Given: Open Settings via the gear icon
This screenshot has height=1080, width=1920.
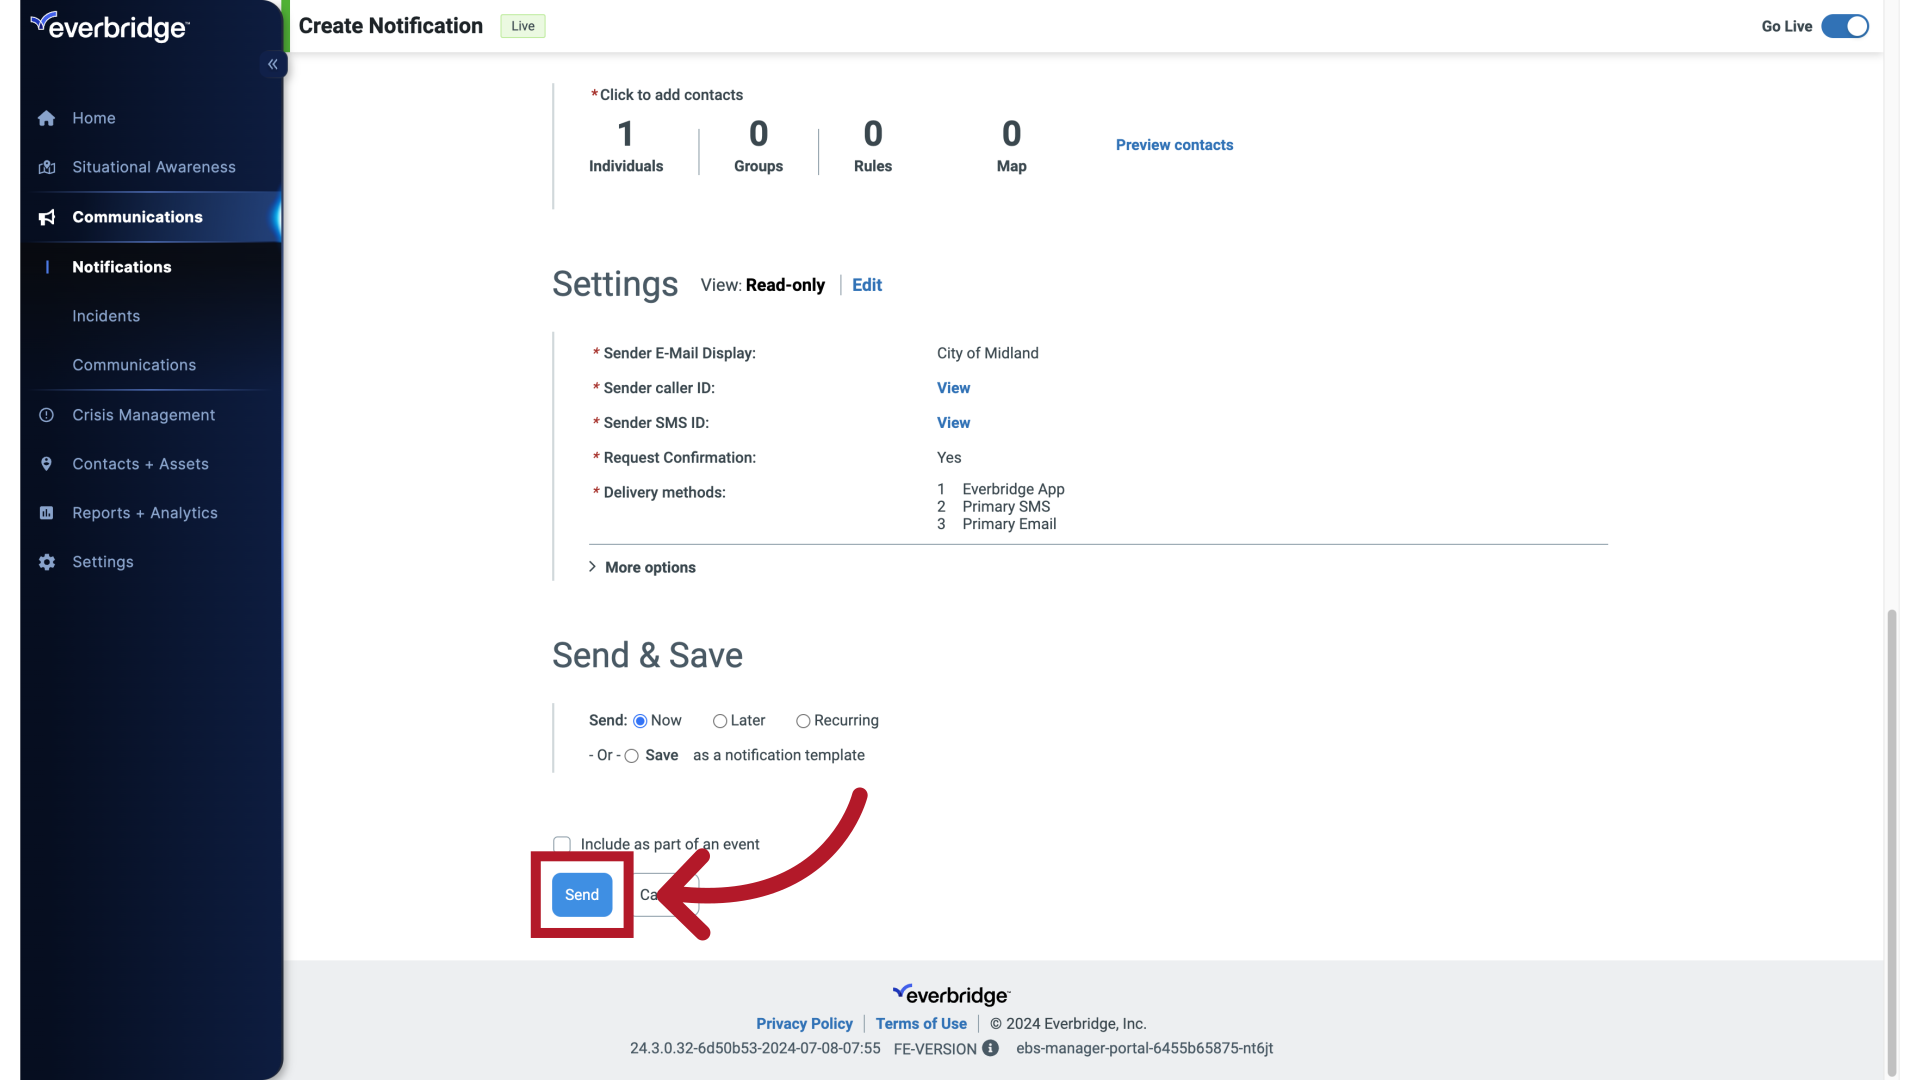Looking at the screenshot, I should pos(47,562).
